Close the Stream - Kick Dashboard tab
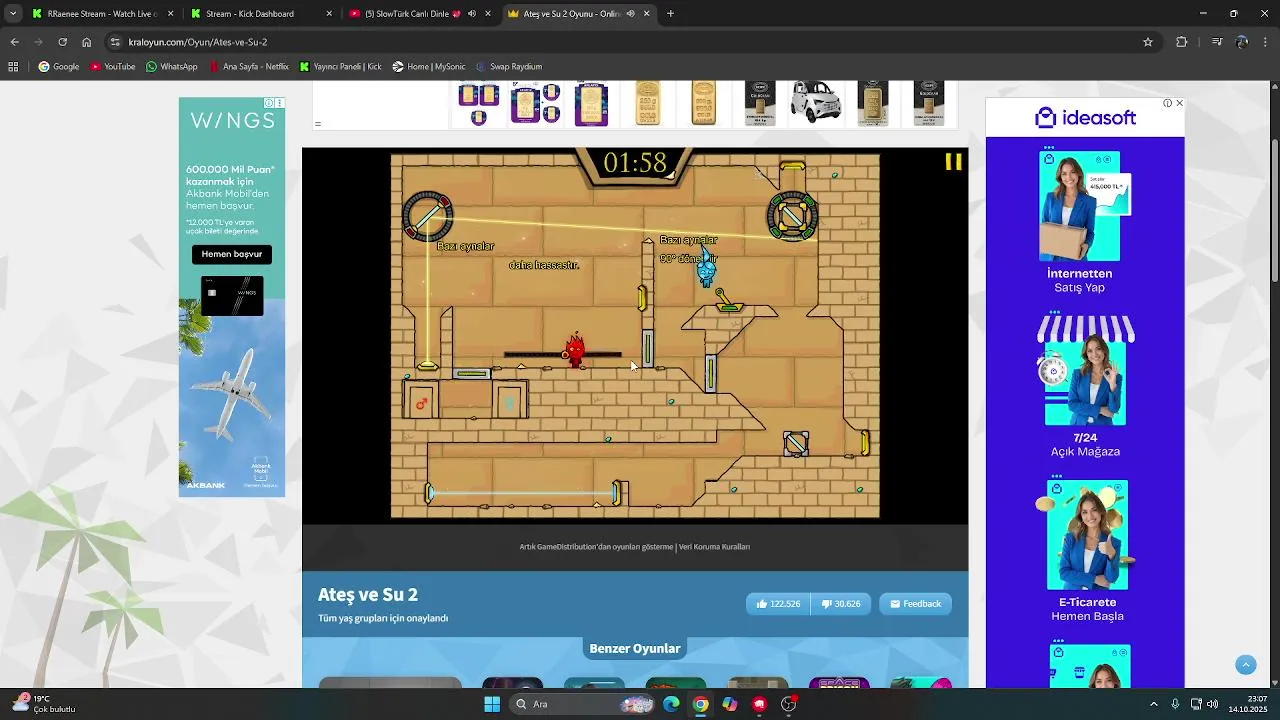1280x720 pixels. 329,14
